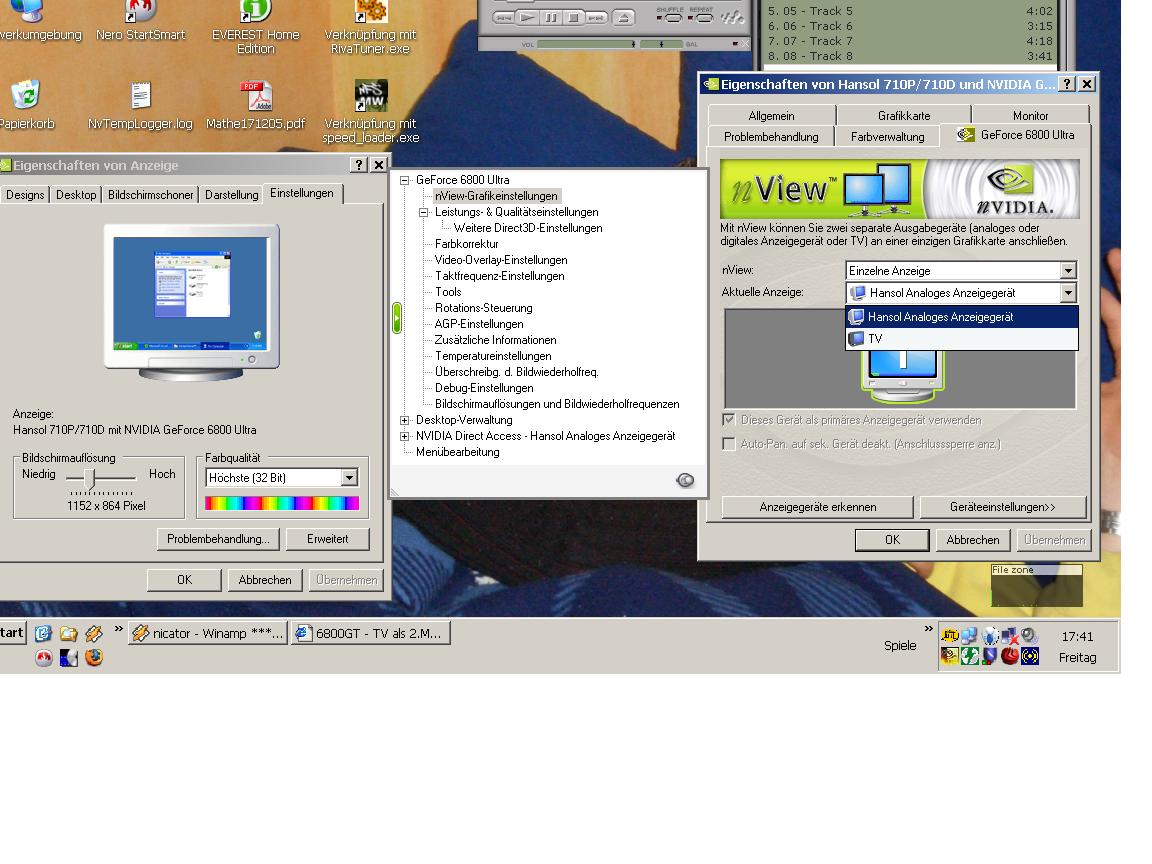
Task: Select the Papierkorb recycle bin icon
Action: pos(26,105)
